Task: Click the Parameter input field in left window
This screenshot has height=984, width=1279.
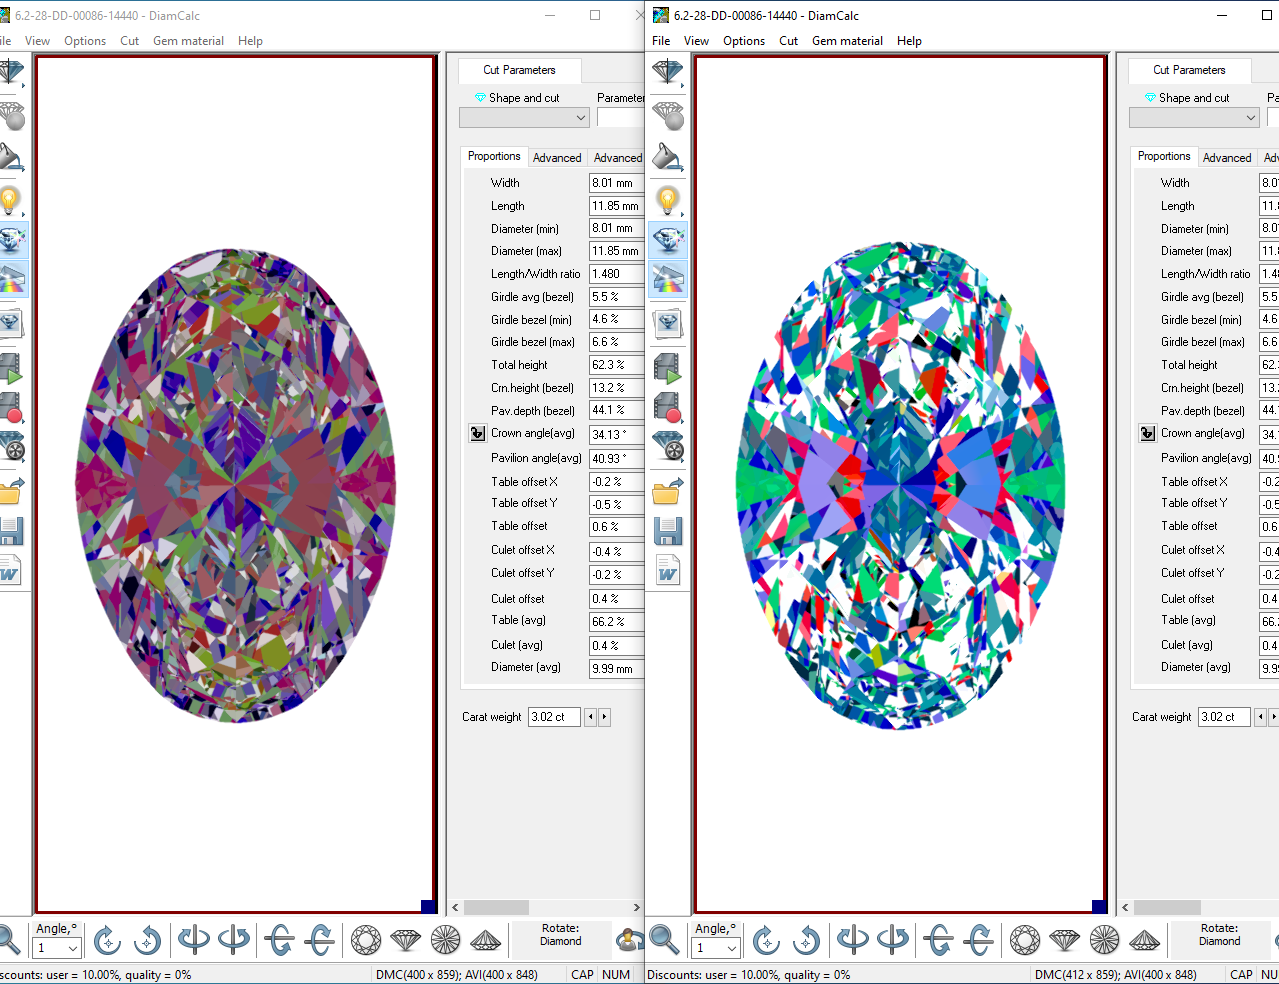Action: click(x=620, y=118)
